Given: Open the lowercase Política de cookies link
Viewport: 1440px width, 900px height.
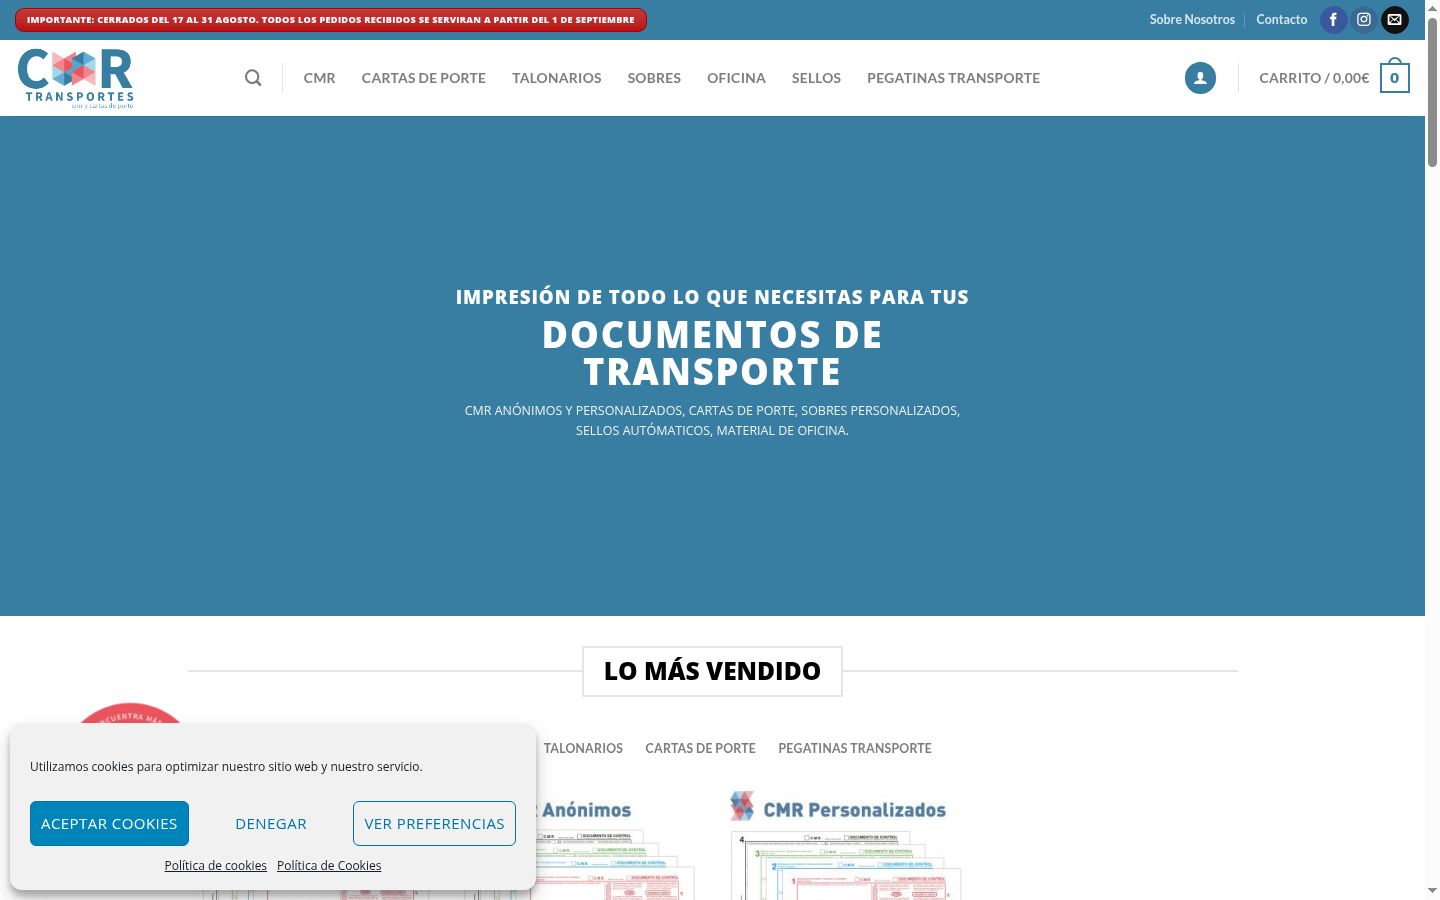Looking at the screenshot, I should pyautogui.click(x=216, y=866).
